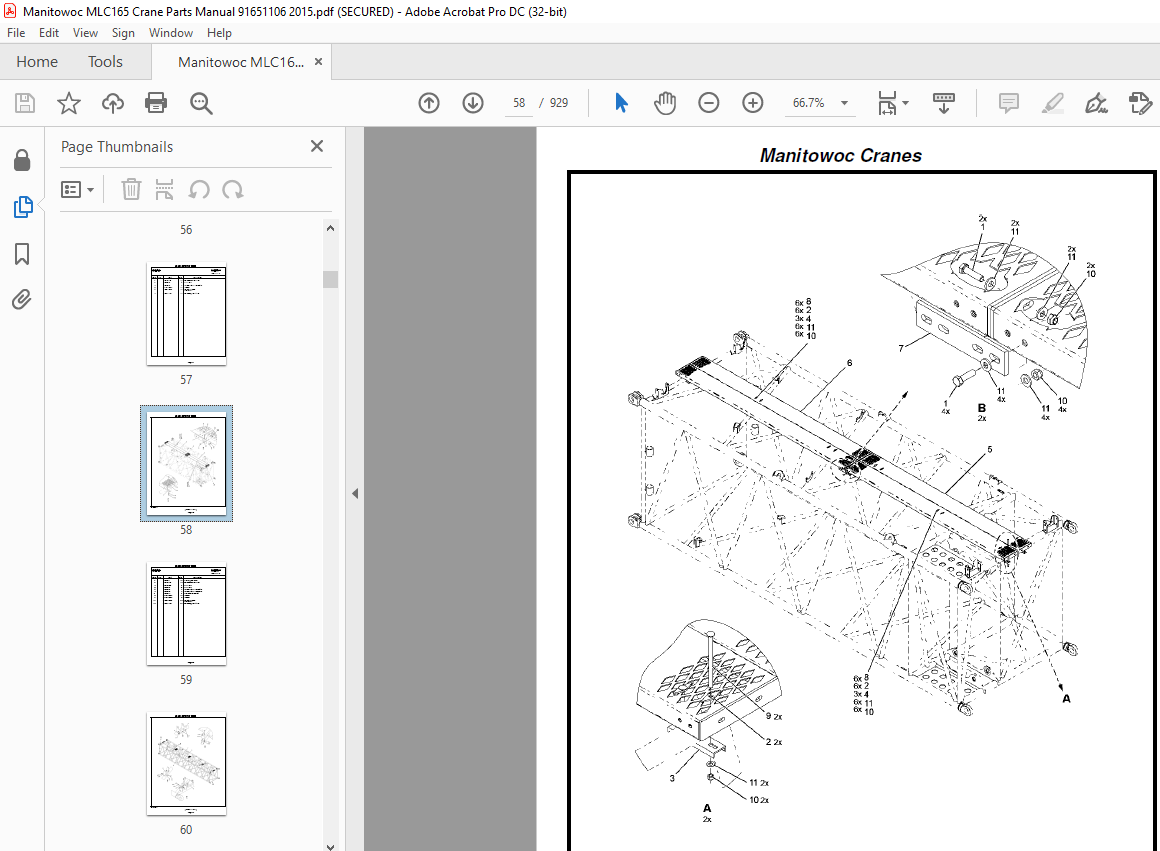
Task: Zoom out with the minus button
Action: pyautogui.click(x=709, y=103)
